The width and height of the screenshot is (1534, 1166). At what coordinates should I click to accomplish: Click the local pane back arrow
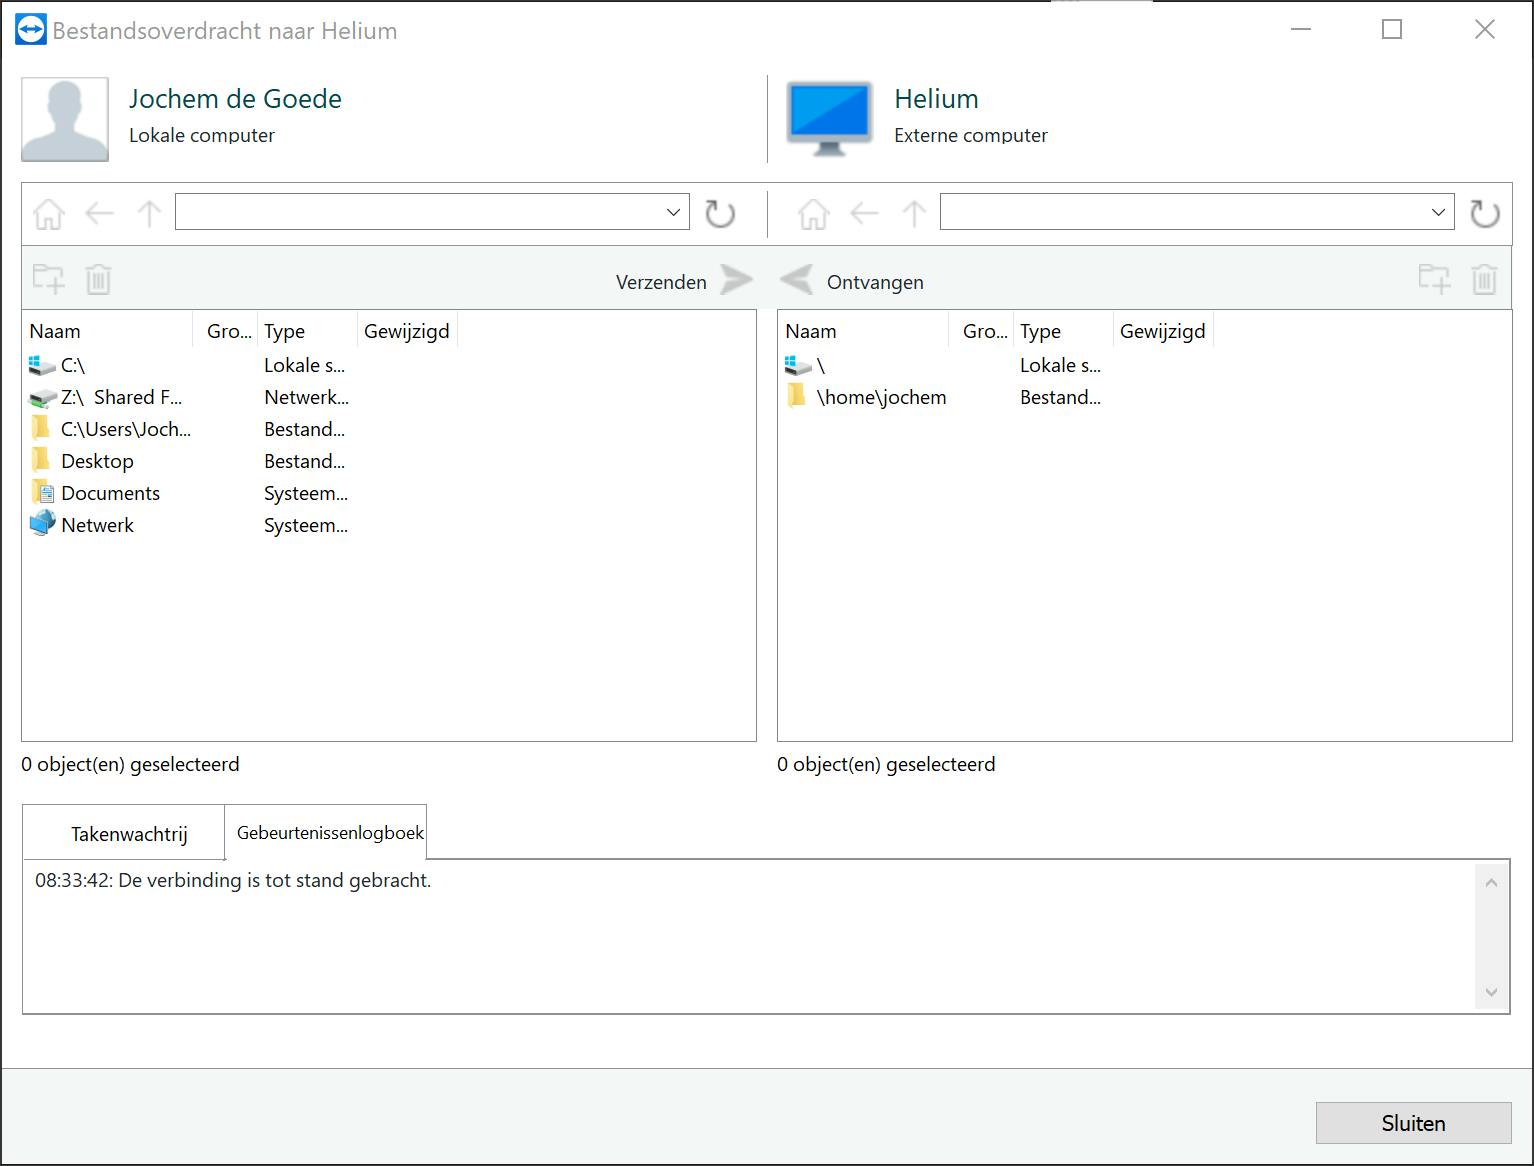coord(100,213)
